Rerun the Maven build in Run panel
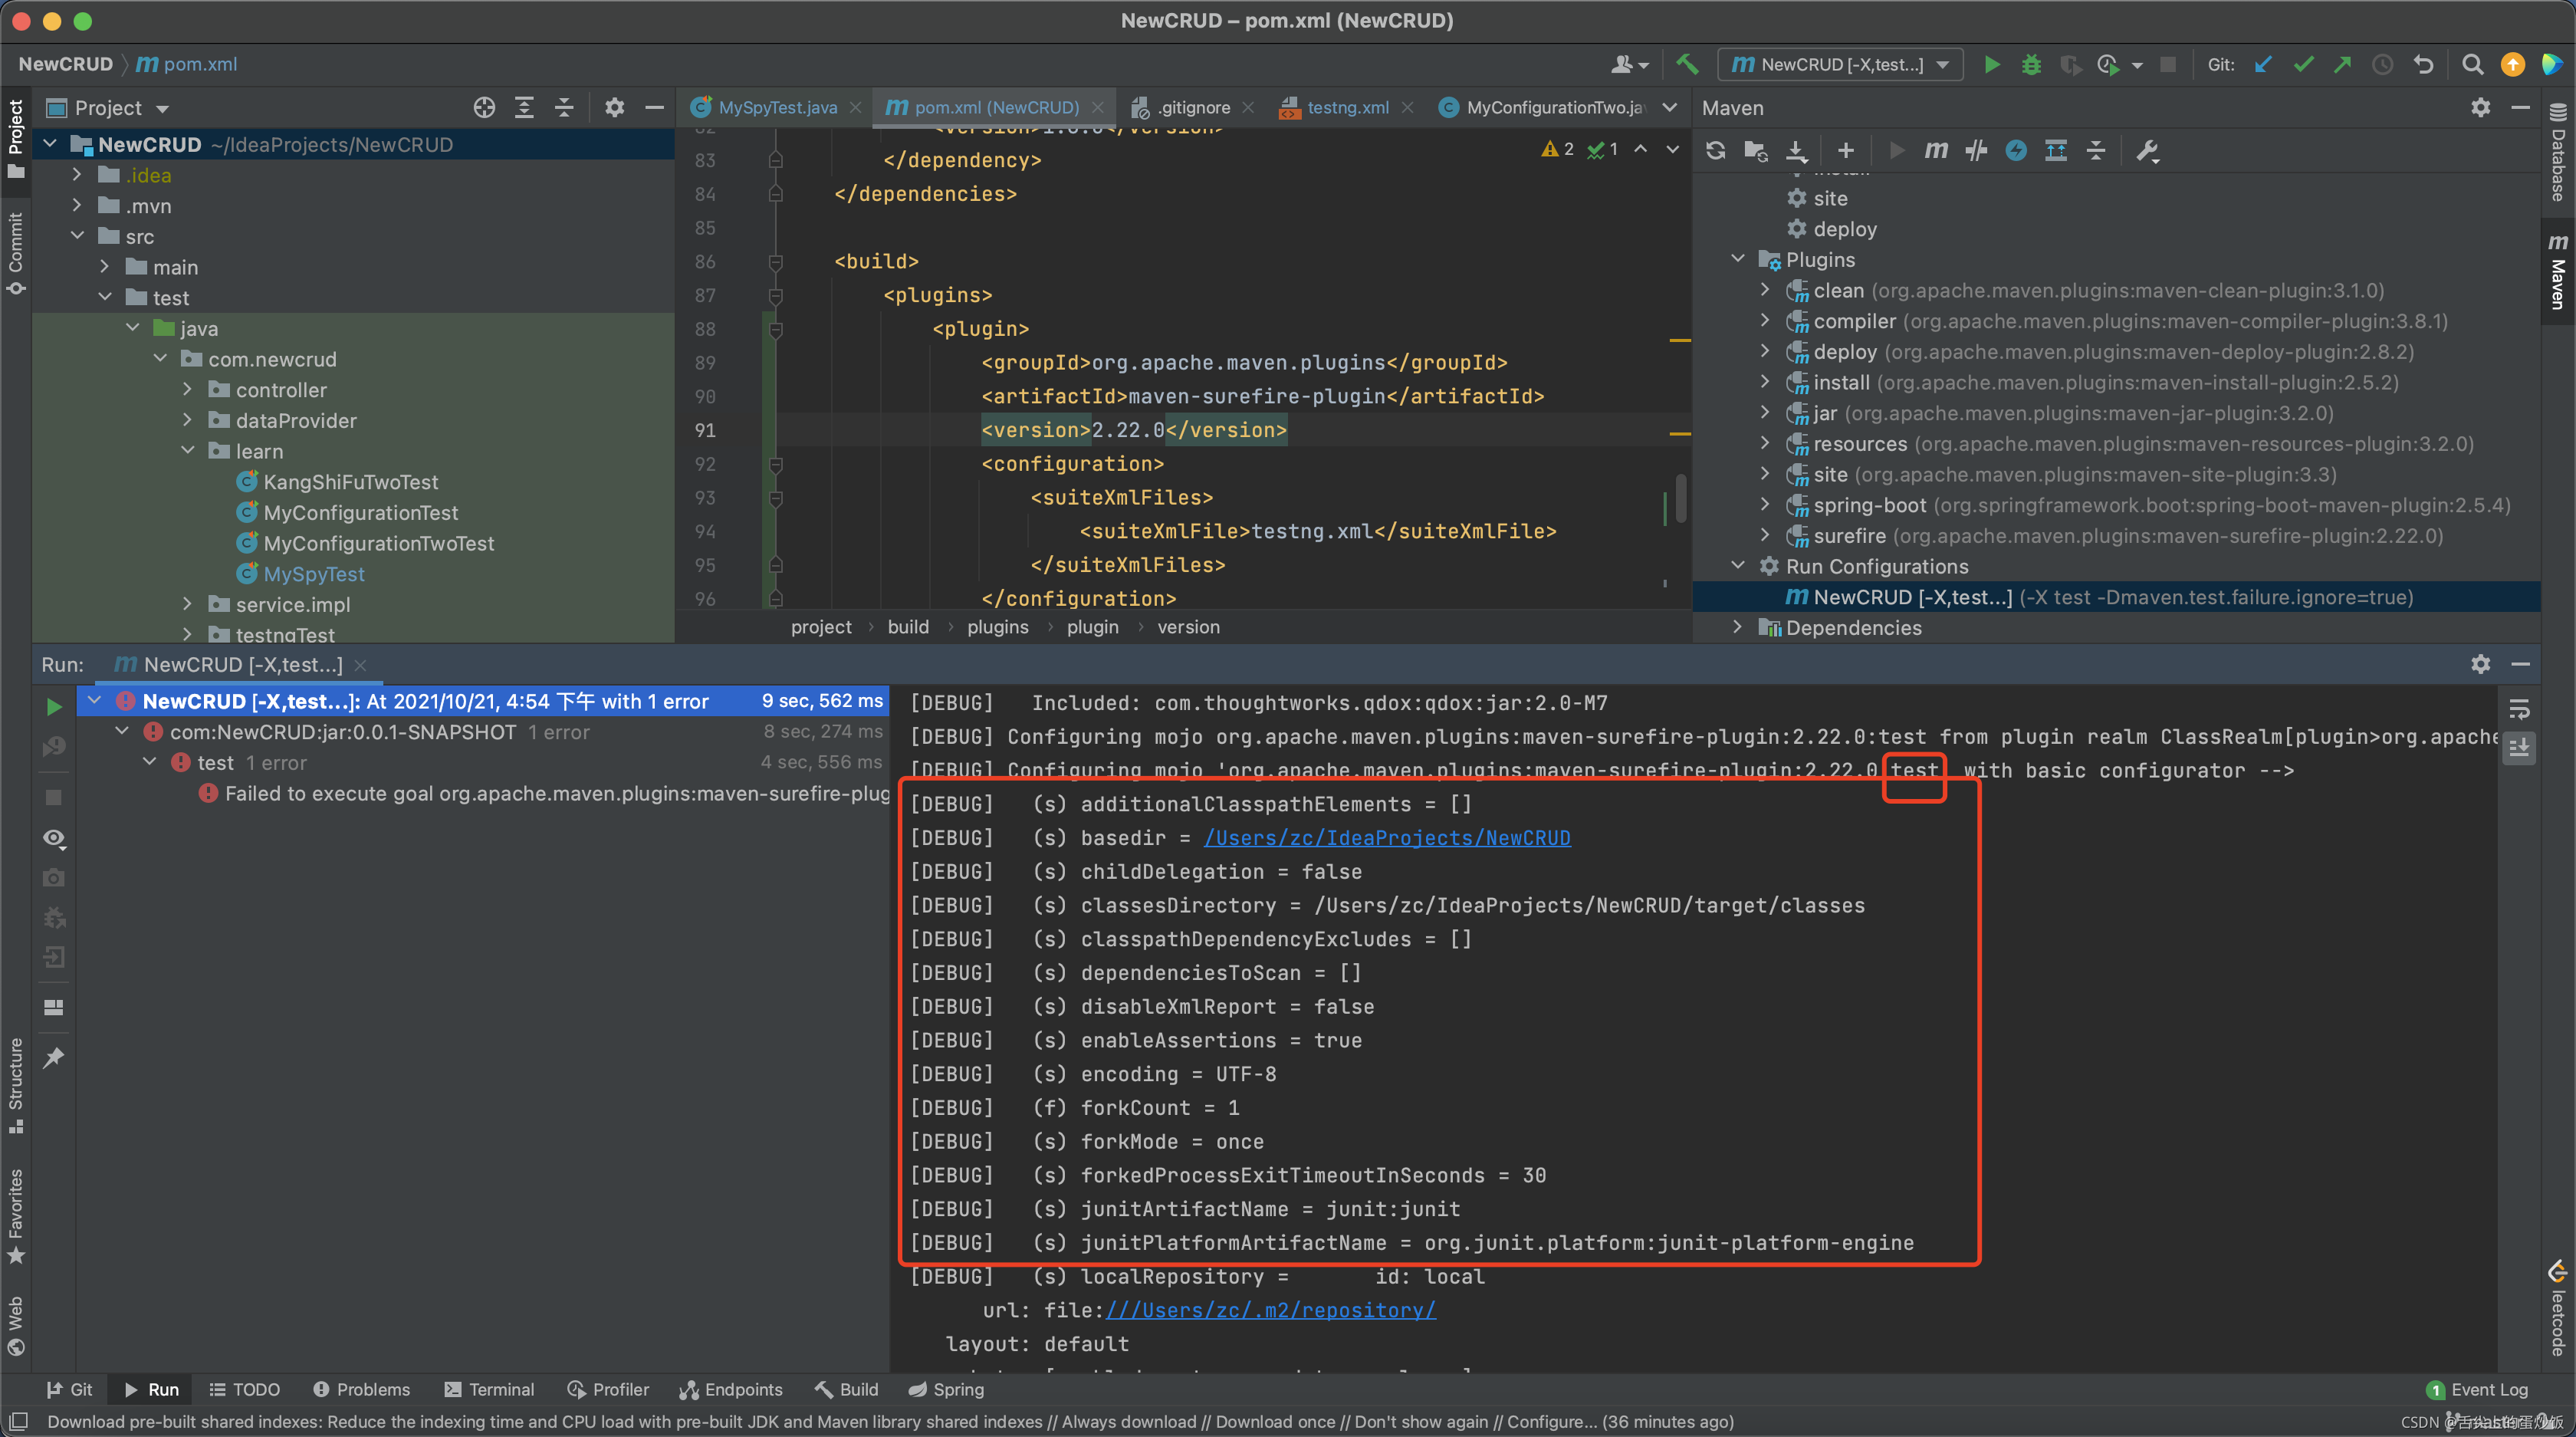Image resolution: width=2576 pixels, height=1437 pixels. (54, 707)
